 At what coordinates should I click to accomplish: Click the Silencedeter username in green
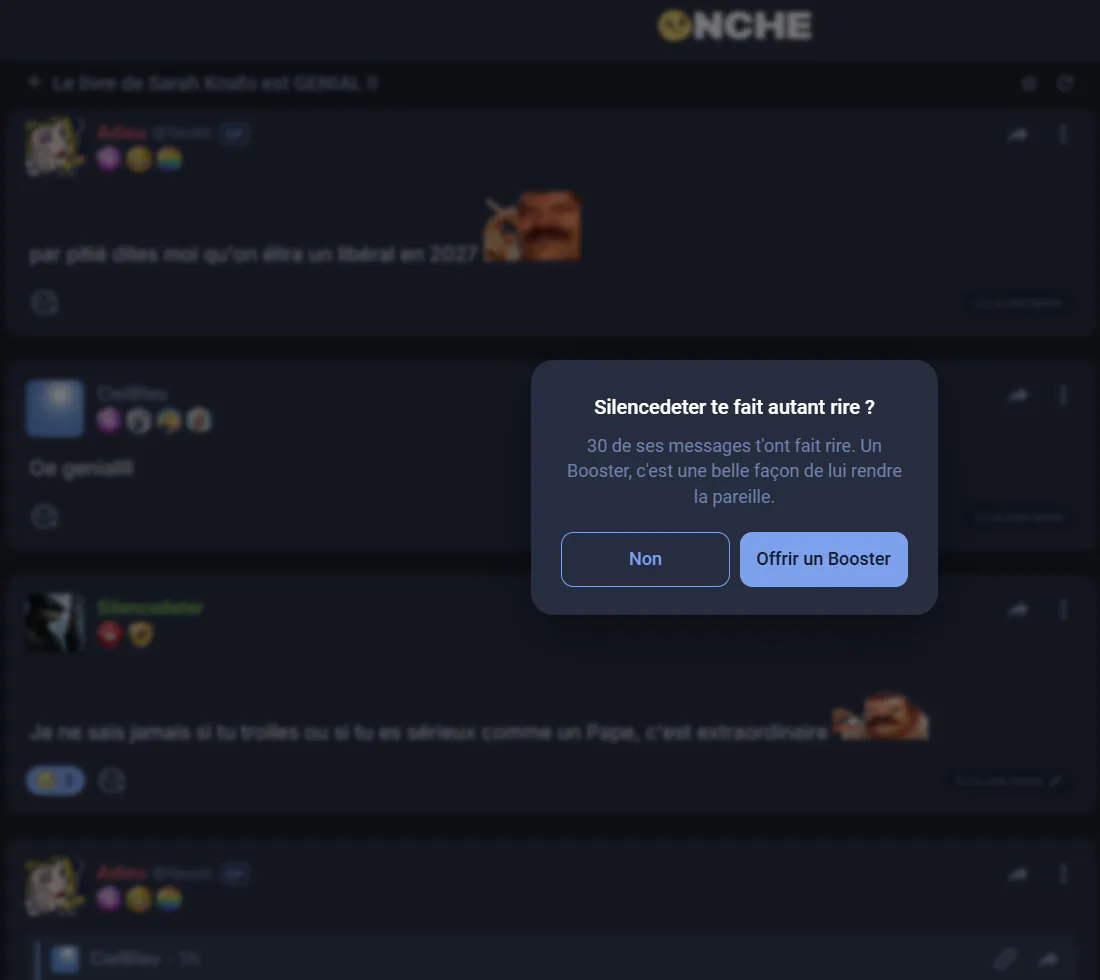pos(149,608)
